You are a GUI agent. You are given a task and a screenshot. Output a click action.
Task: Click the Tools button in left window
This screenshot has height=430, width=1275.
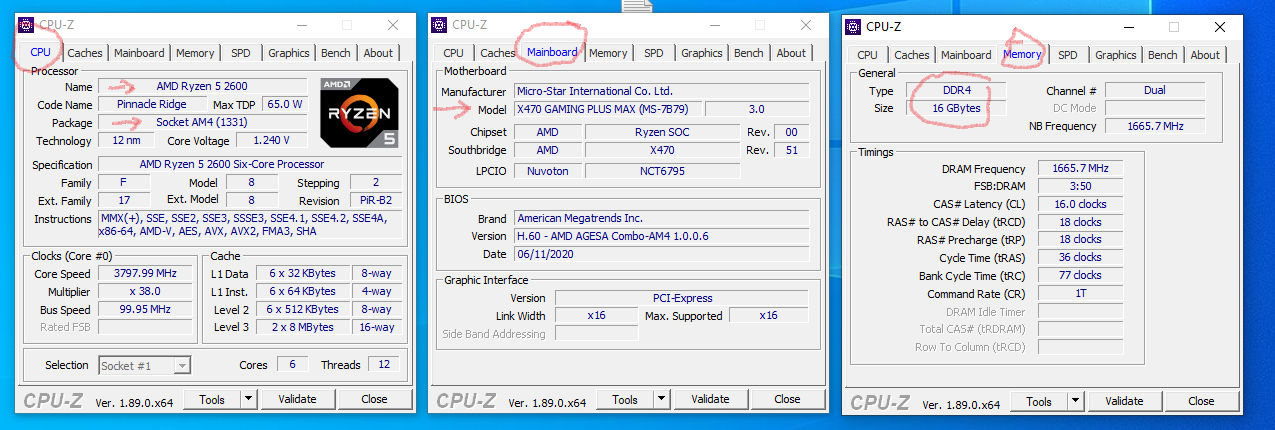(x=212, y=399)
